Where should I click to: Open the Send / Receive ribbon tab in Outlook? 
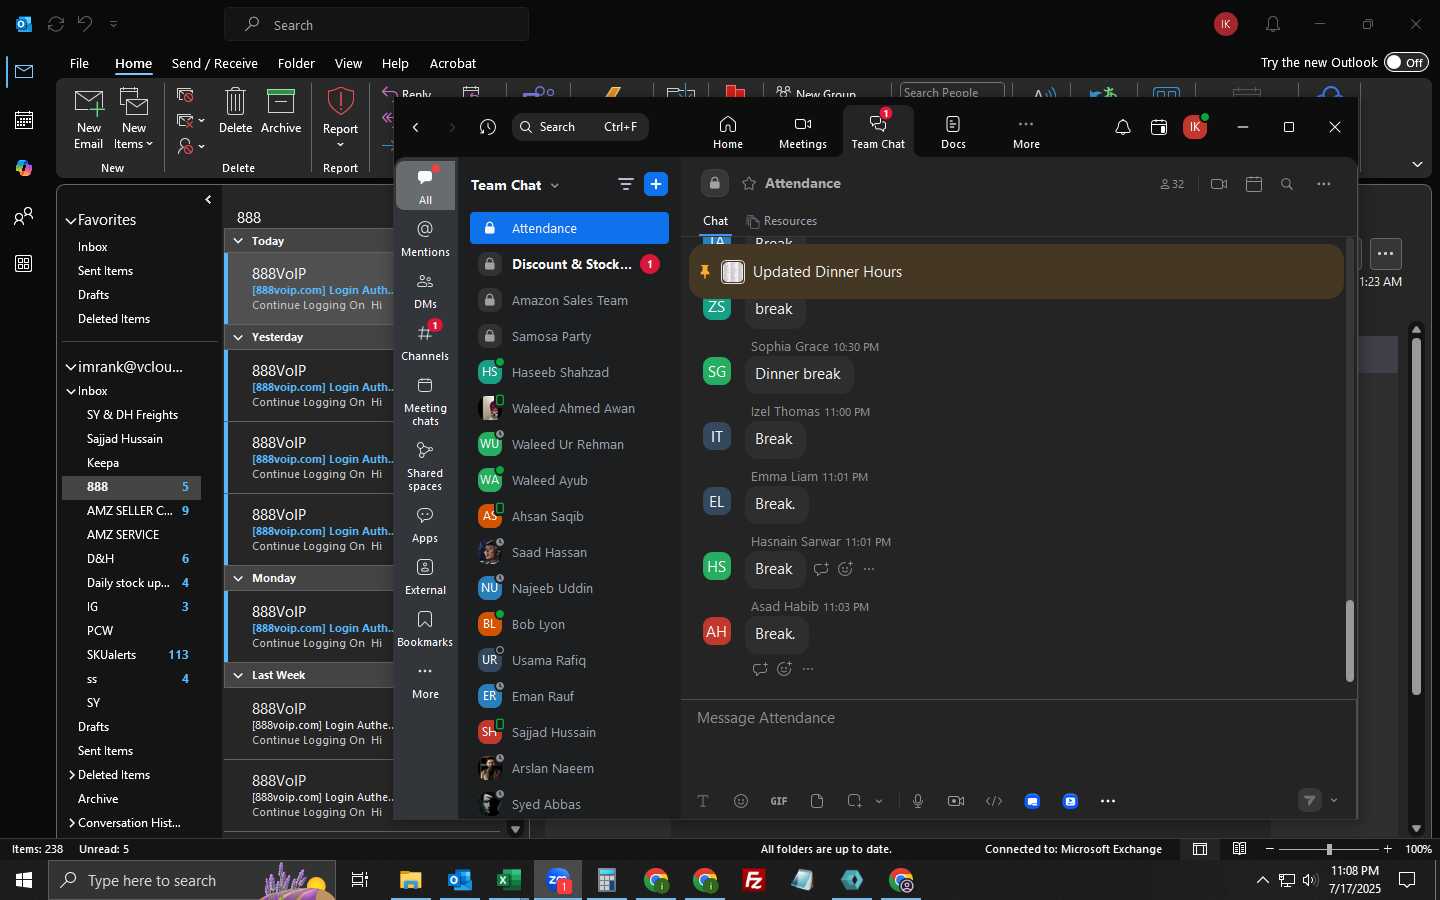215,63
